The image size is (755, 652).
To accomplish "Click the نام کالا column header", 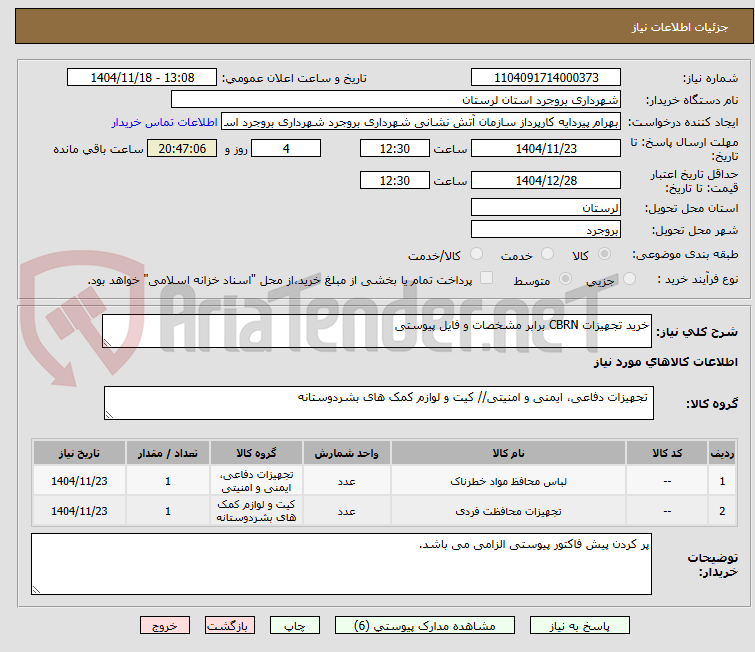I will click(x=508, y=453).
